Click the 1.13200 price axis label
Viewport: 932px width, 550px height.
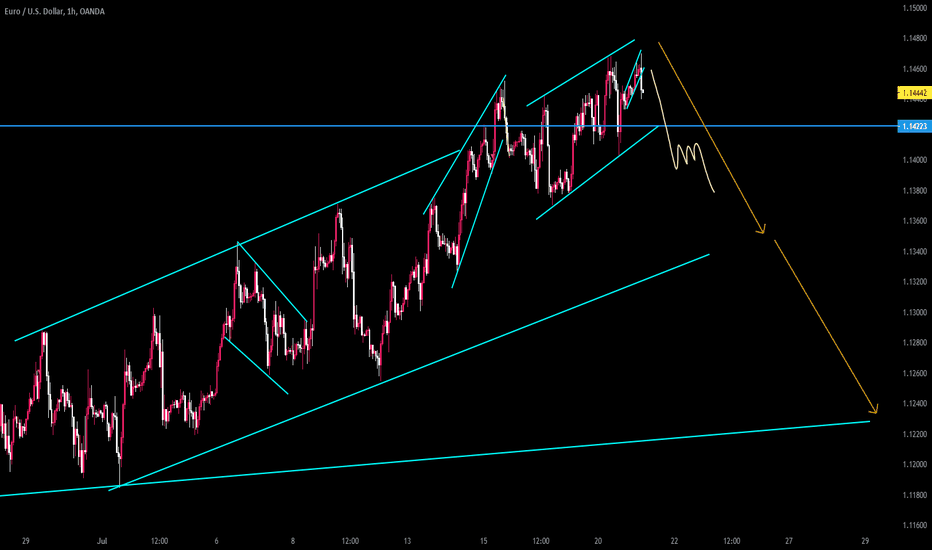tap(914, 282)
